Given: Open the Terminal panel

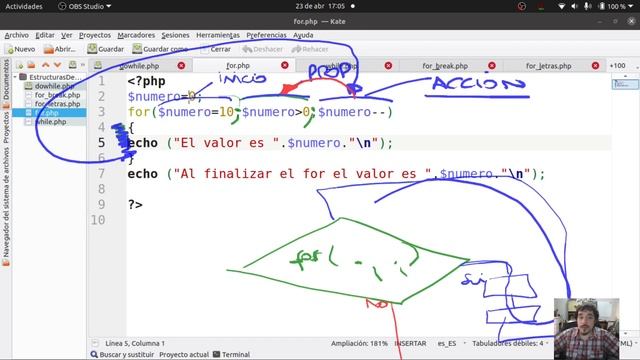Looking at the screenshot, I should pyautogui.click(x=231, y=354).
